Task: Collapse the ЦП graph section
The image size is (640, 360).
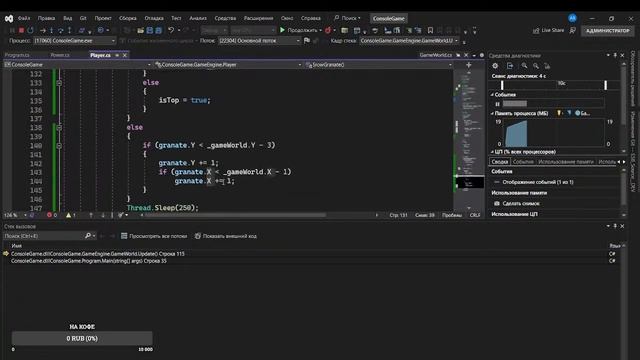Action: [492, 152]
